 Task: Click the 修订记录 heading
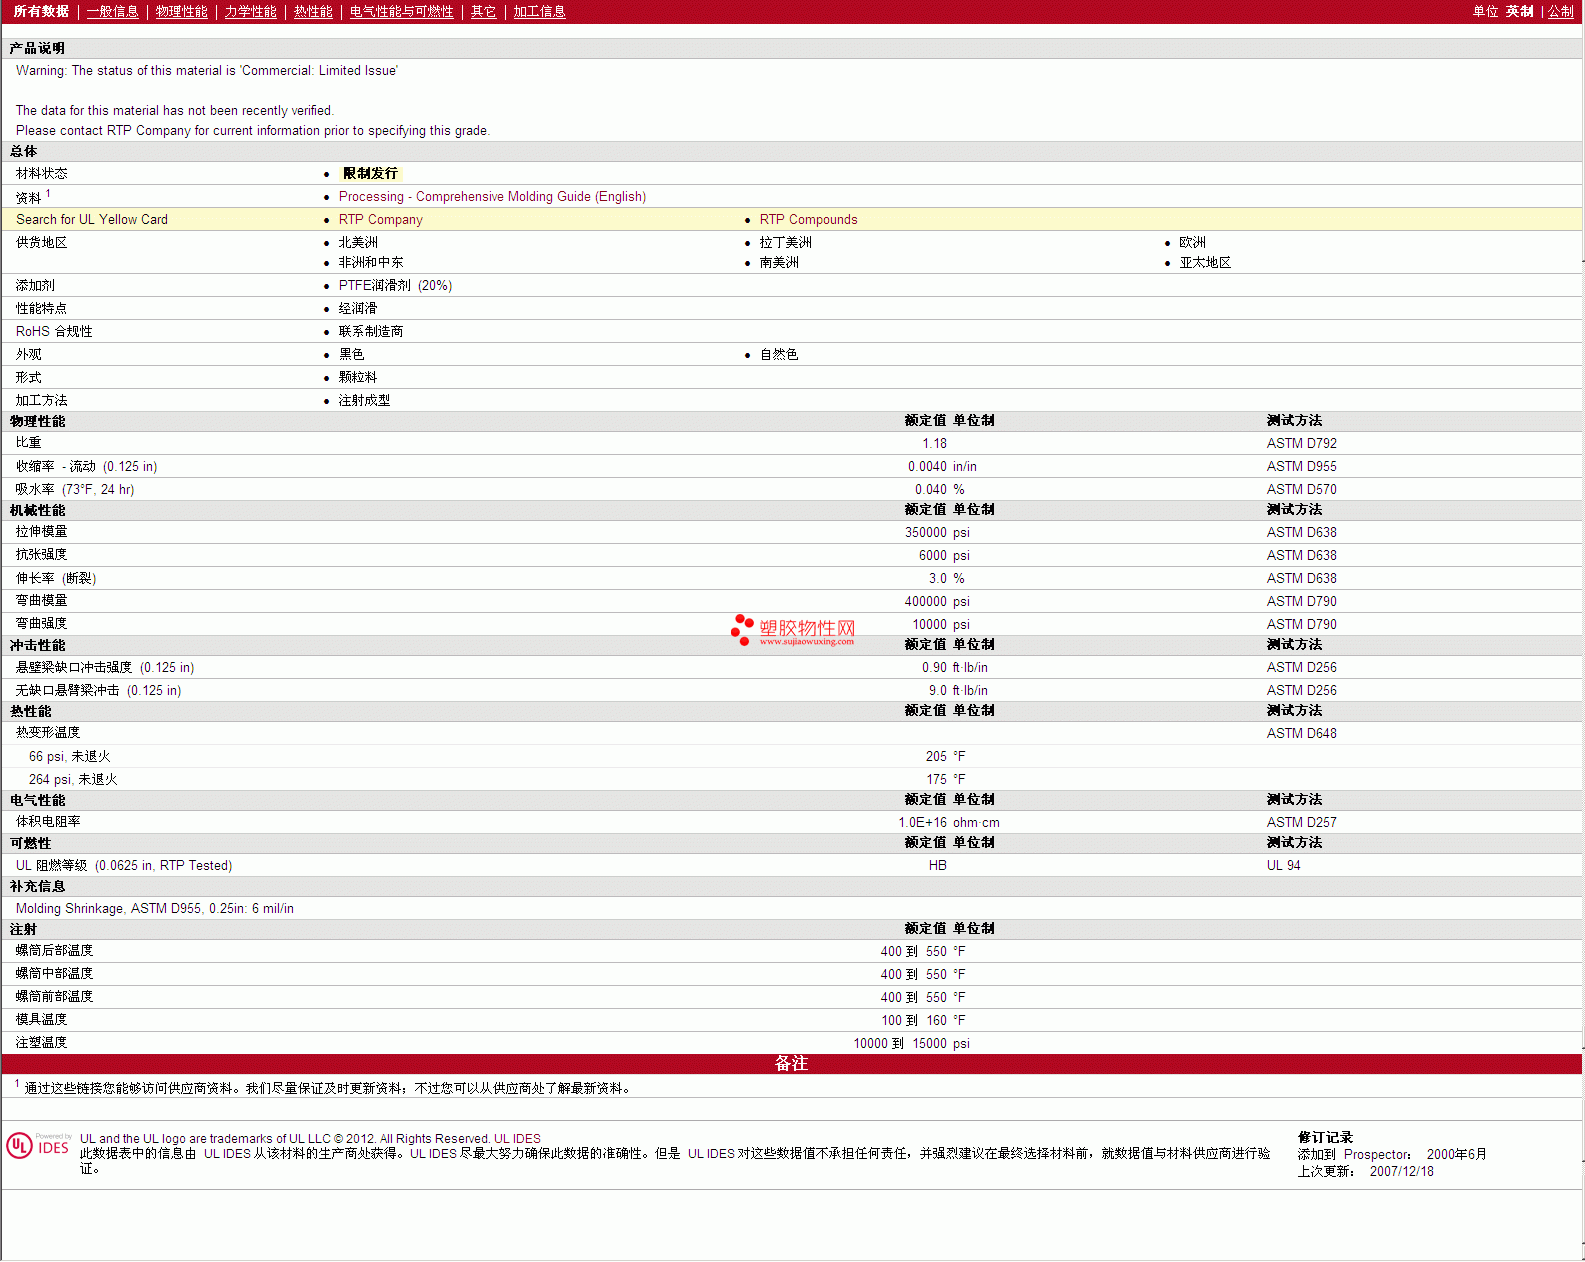pos(1325,1138)
